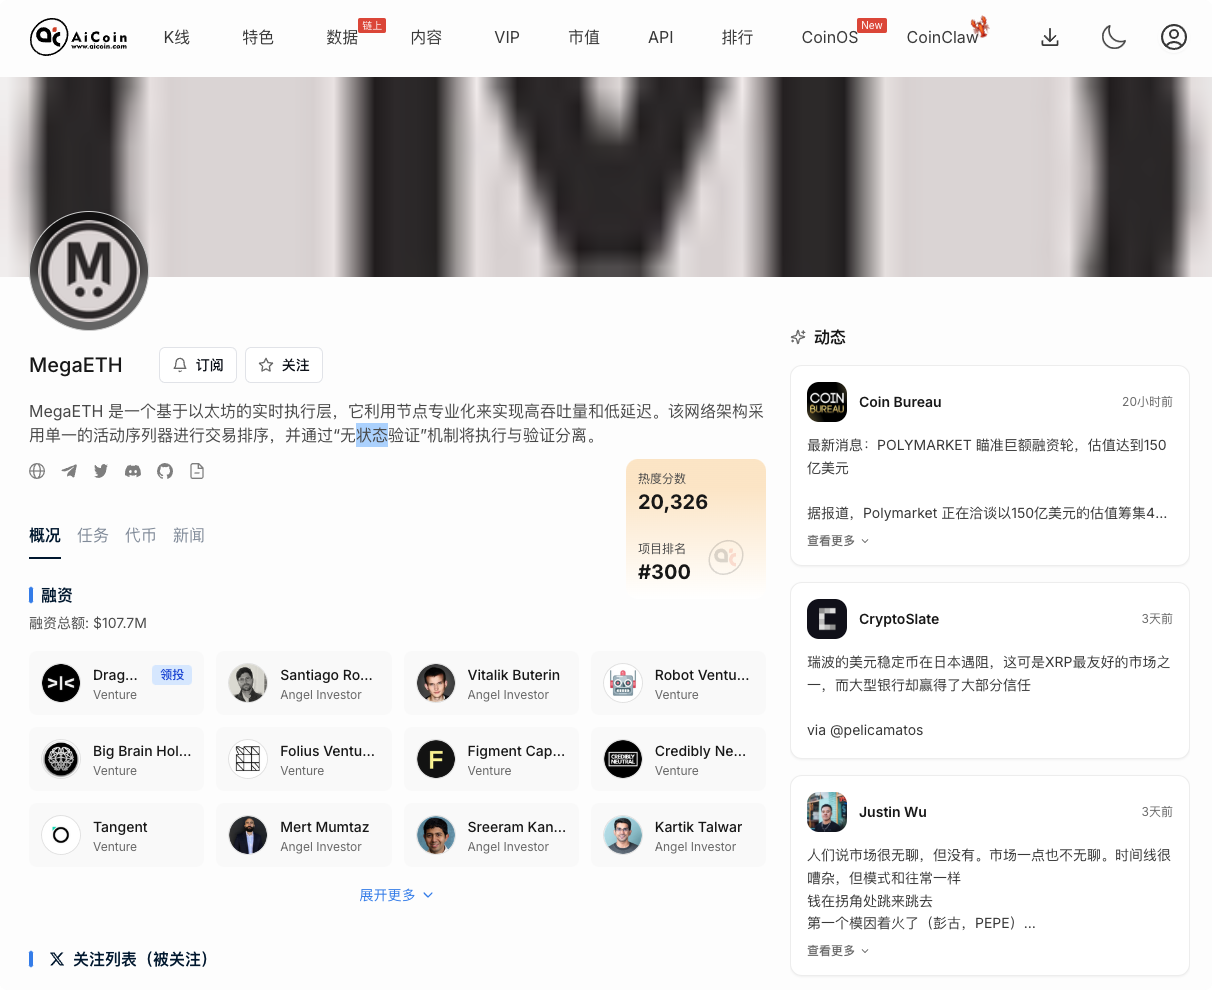Open the MegaETH GitHub icon
This screenshot has height=990, width=1212.
[x=165, y=471]
